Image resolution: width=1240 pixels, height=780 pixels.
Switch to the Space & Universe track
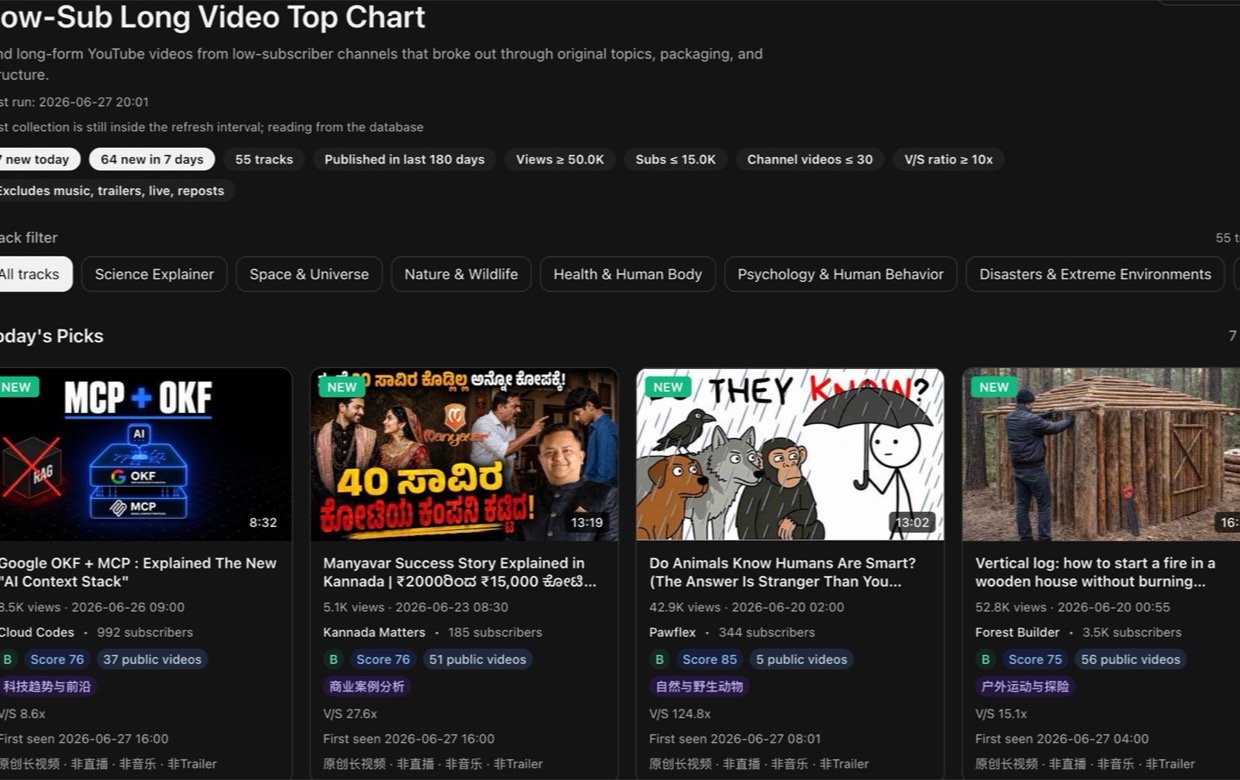[309, 274]
